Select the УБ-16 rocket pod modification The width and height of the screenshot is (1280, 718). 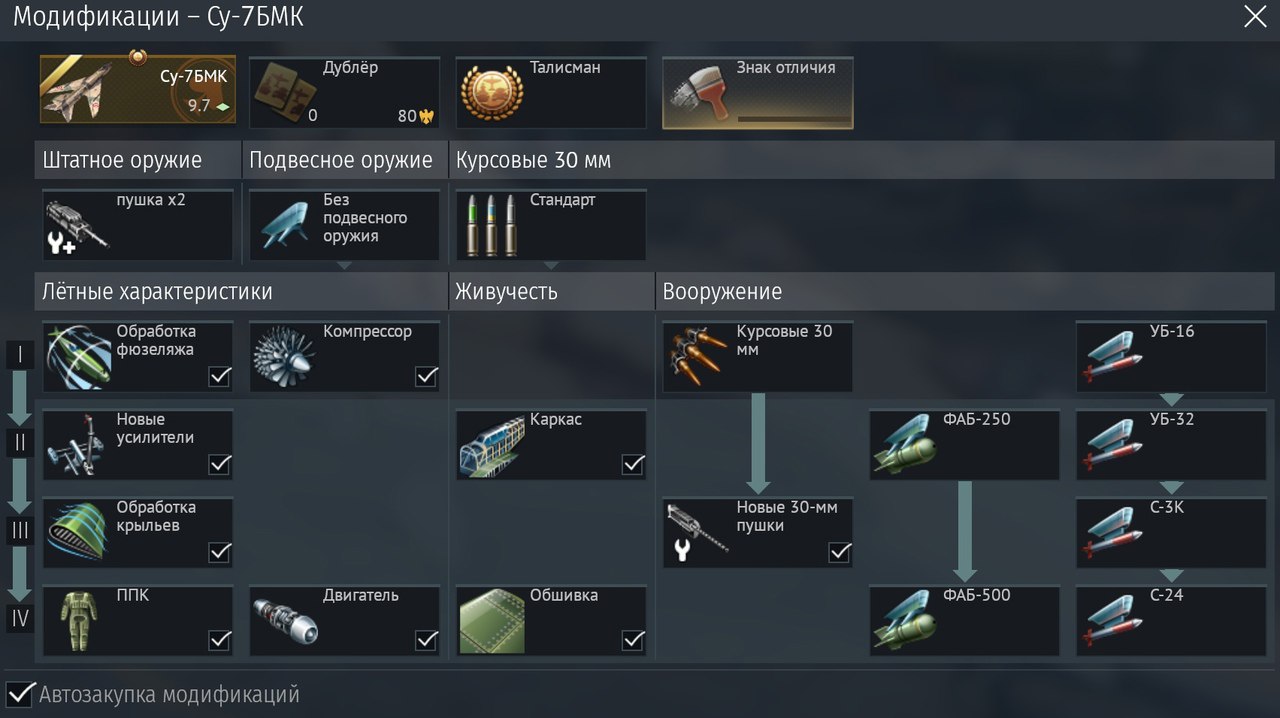(1171, 356)
